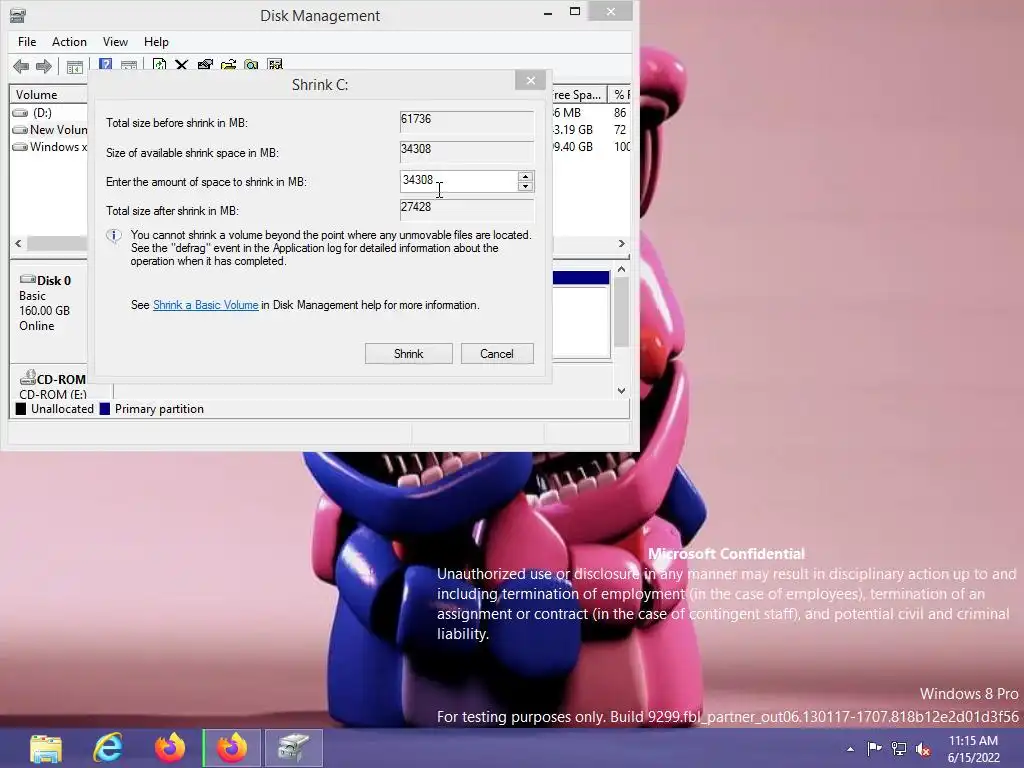Click the disk pane scroll-down arrow
This screenshot has width=1024, height=768.
621,391
